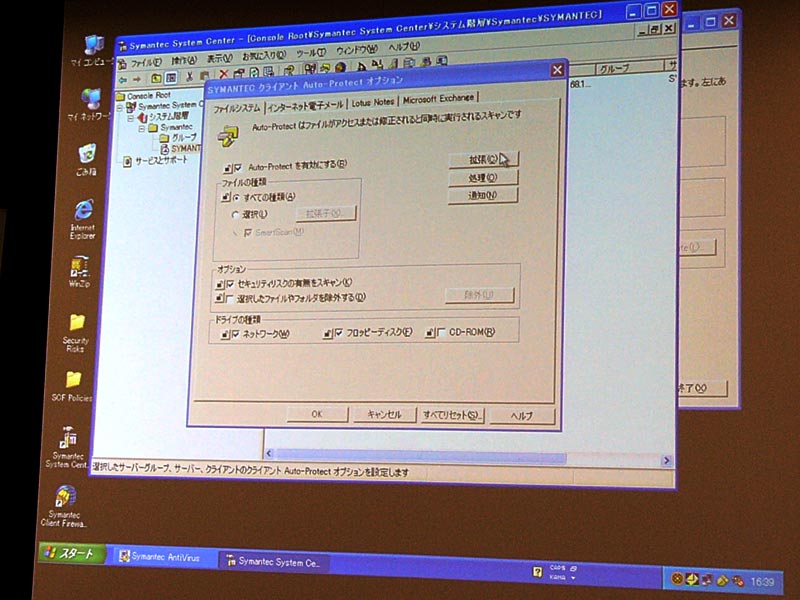The width and height of the screenshot is (800, 600).
Task: Select the すべての種類 radio button
Action: click(236, 197)
